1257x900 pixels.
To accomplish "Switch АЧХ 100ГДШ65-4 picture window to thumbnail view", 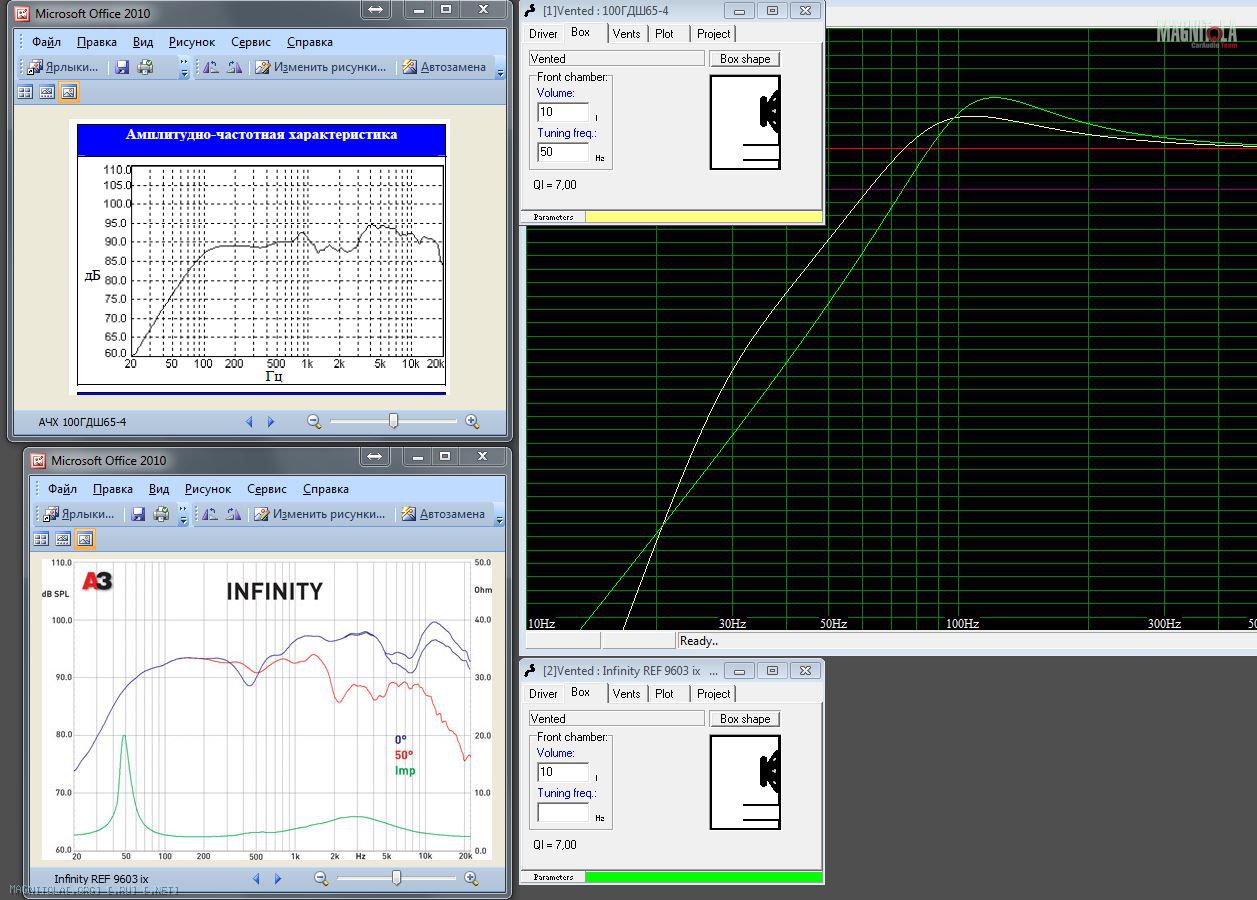I will pos(25,92).
